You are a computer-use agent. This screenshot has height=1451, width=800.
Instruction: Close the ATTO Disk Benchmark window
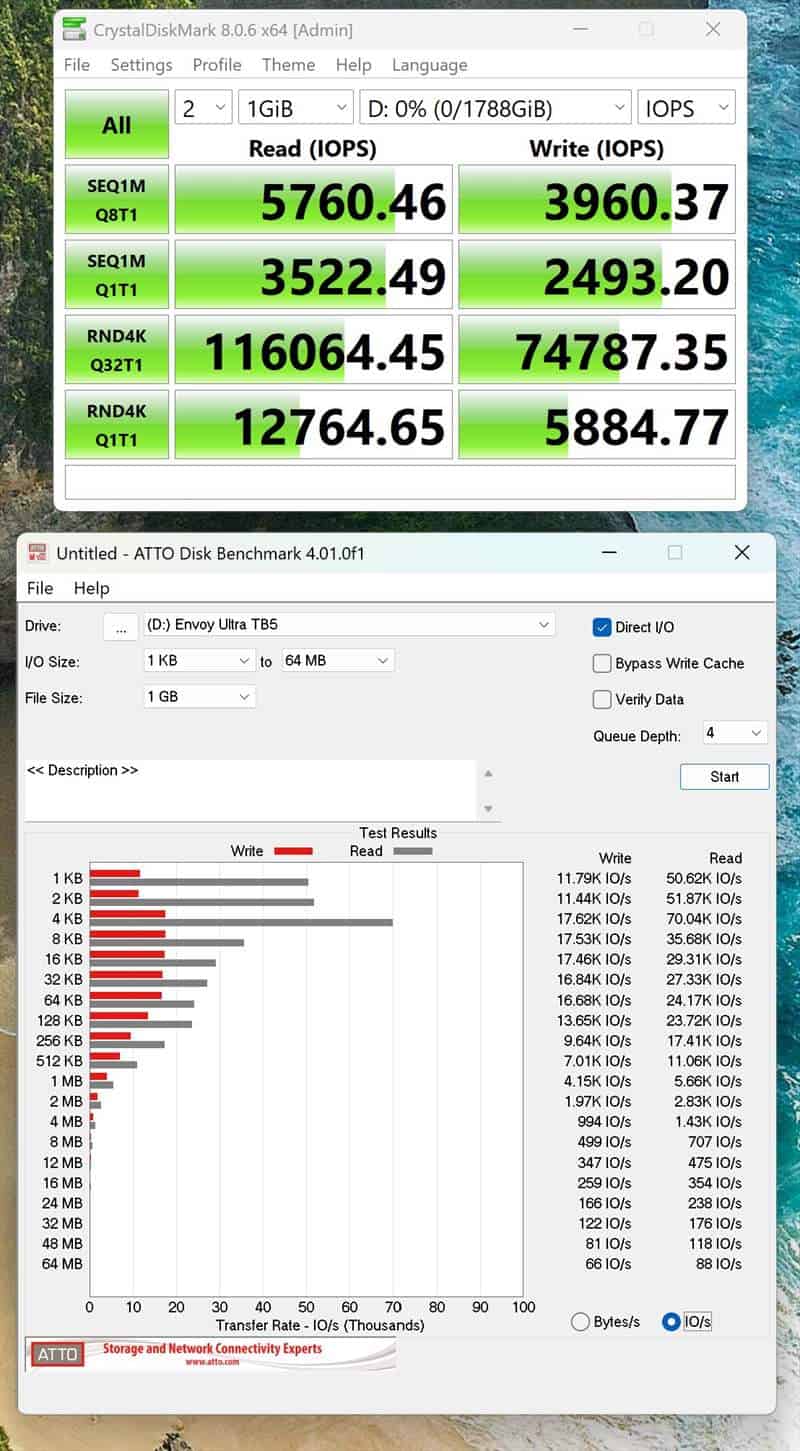click(741, 553)
